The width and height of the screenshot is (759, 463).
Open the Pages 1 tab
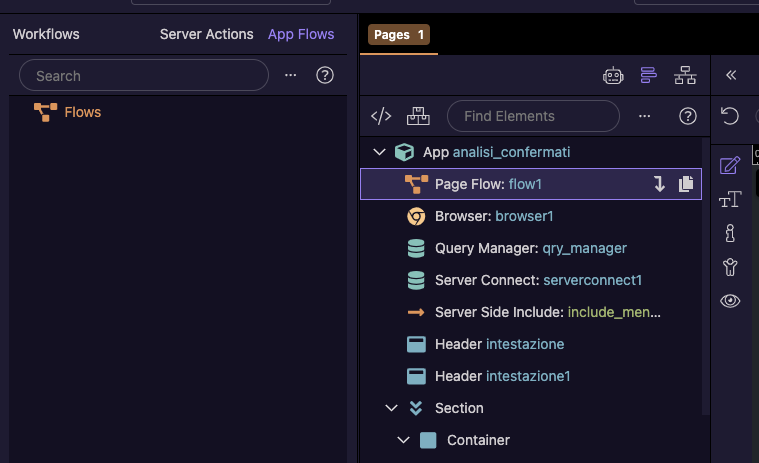[x=399, y=35]
